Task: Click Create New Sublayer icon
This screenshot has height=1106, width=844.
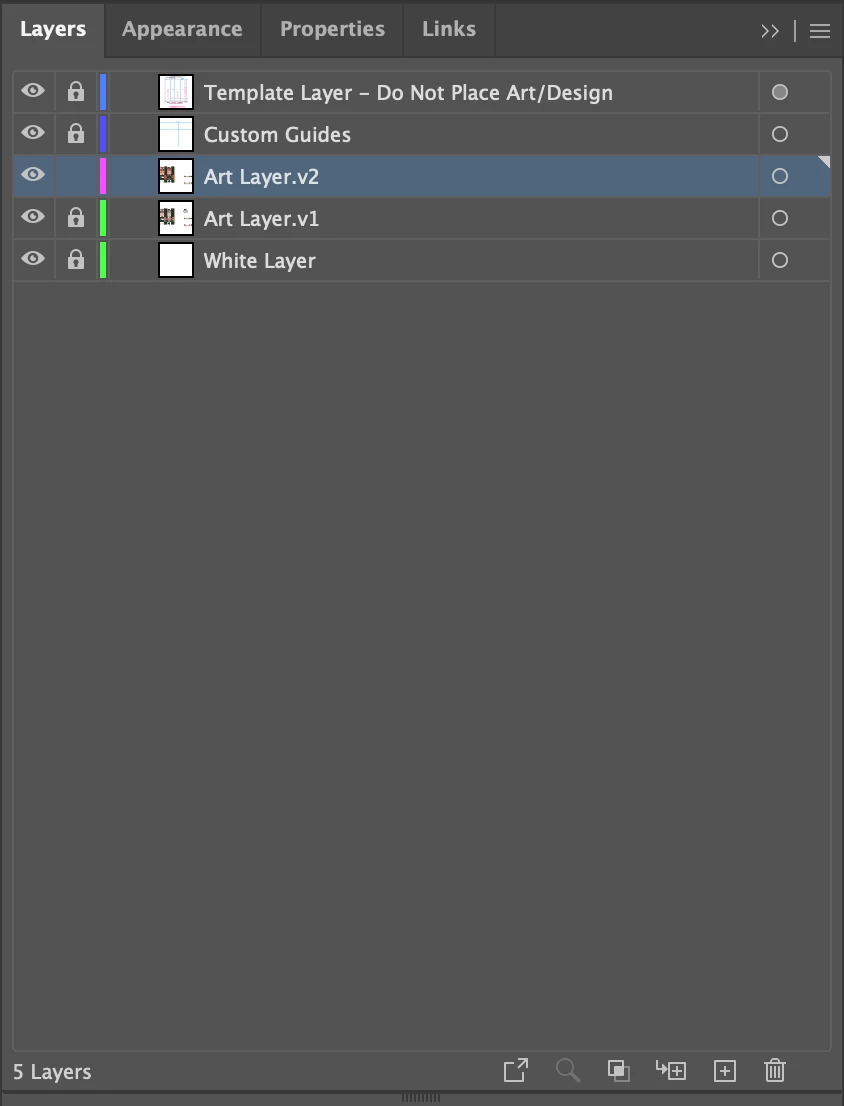Action: click(671, 1070)
